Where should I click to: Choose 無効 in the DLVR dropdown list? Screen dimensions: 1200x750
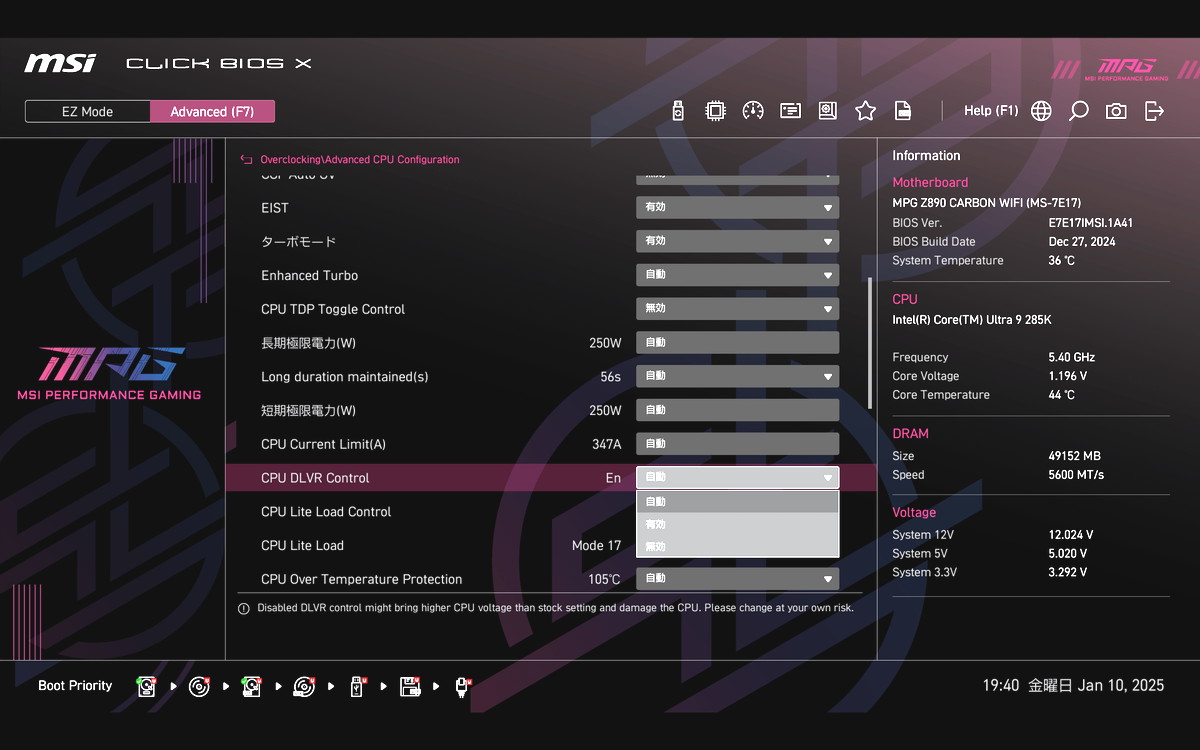[x=737, y=546]
